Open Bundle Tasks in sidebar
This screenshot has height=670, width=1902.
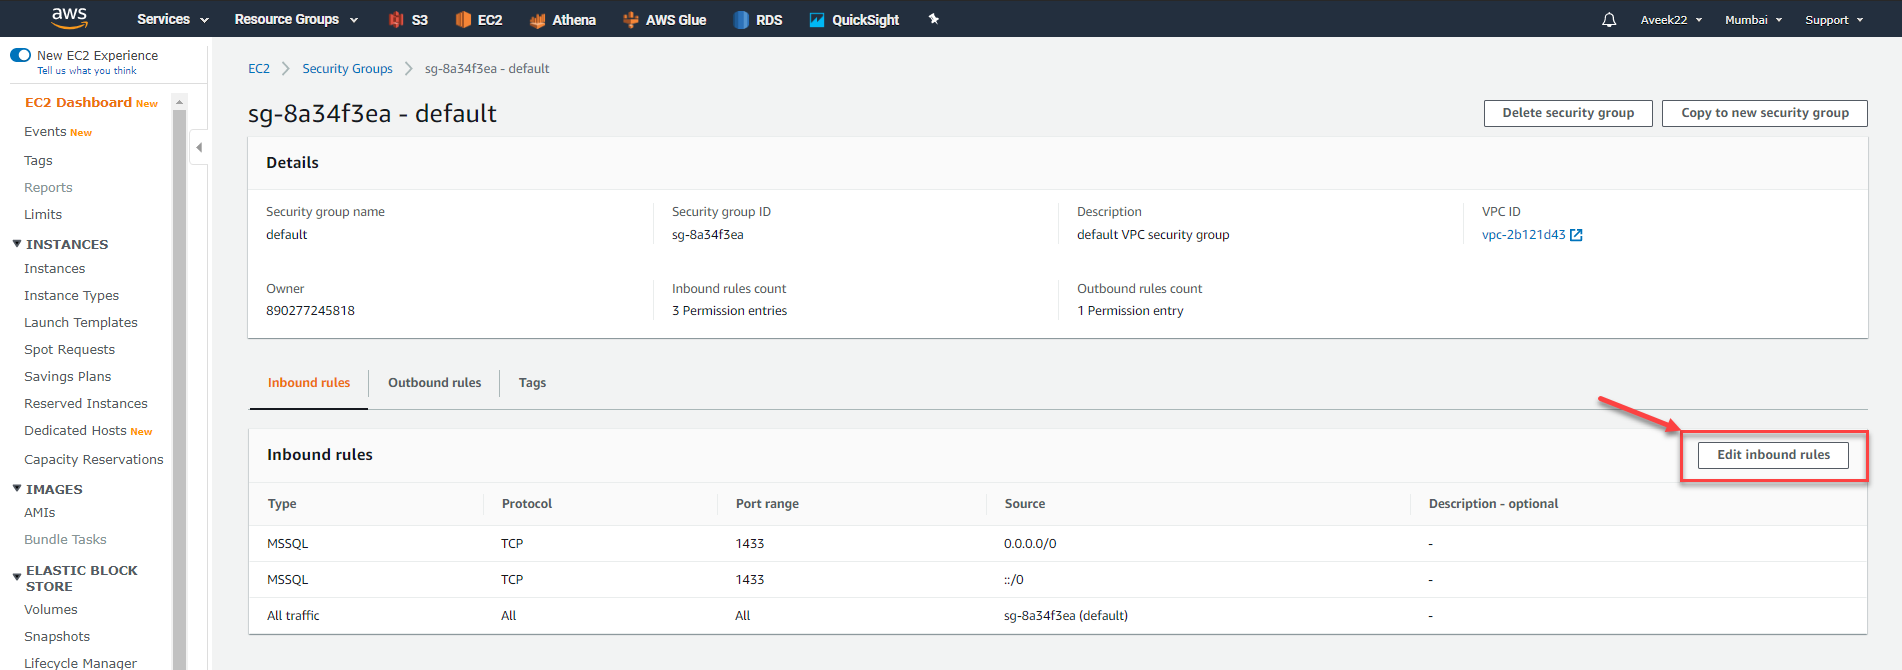65,540
